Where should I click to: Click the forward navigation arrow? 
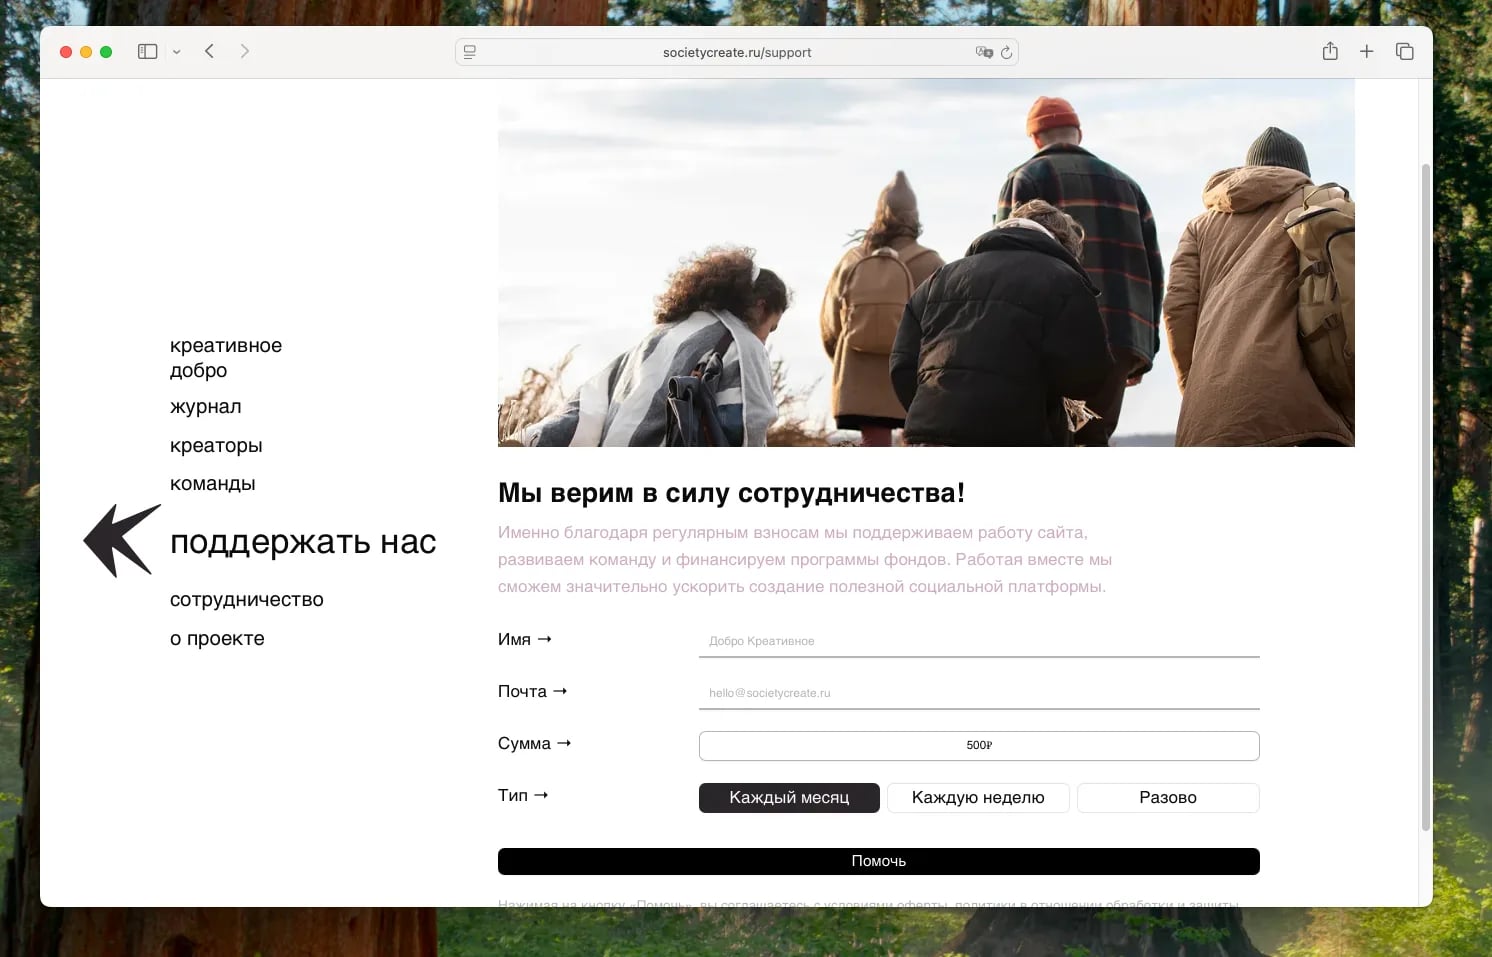245,52
